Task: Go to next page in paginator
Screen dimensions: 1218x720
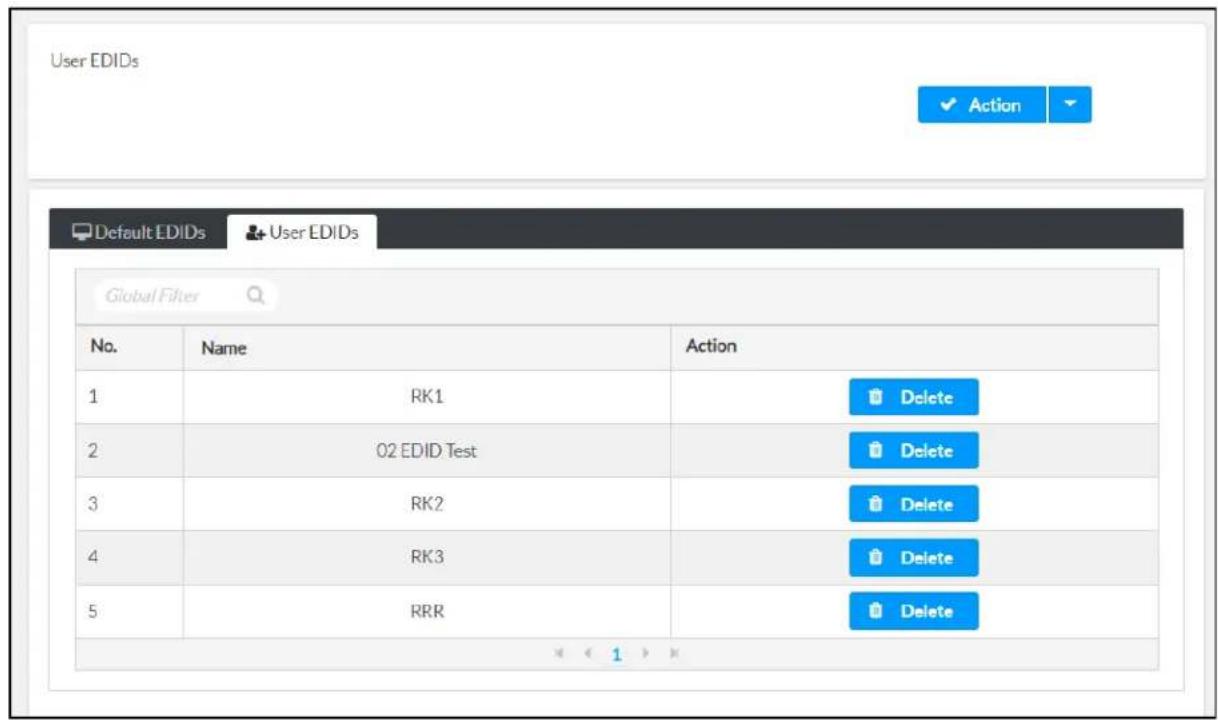Action: point(646,654)
